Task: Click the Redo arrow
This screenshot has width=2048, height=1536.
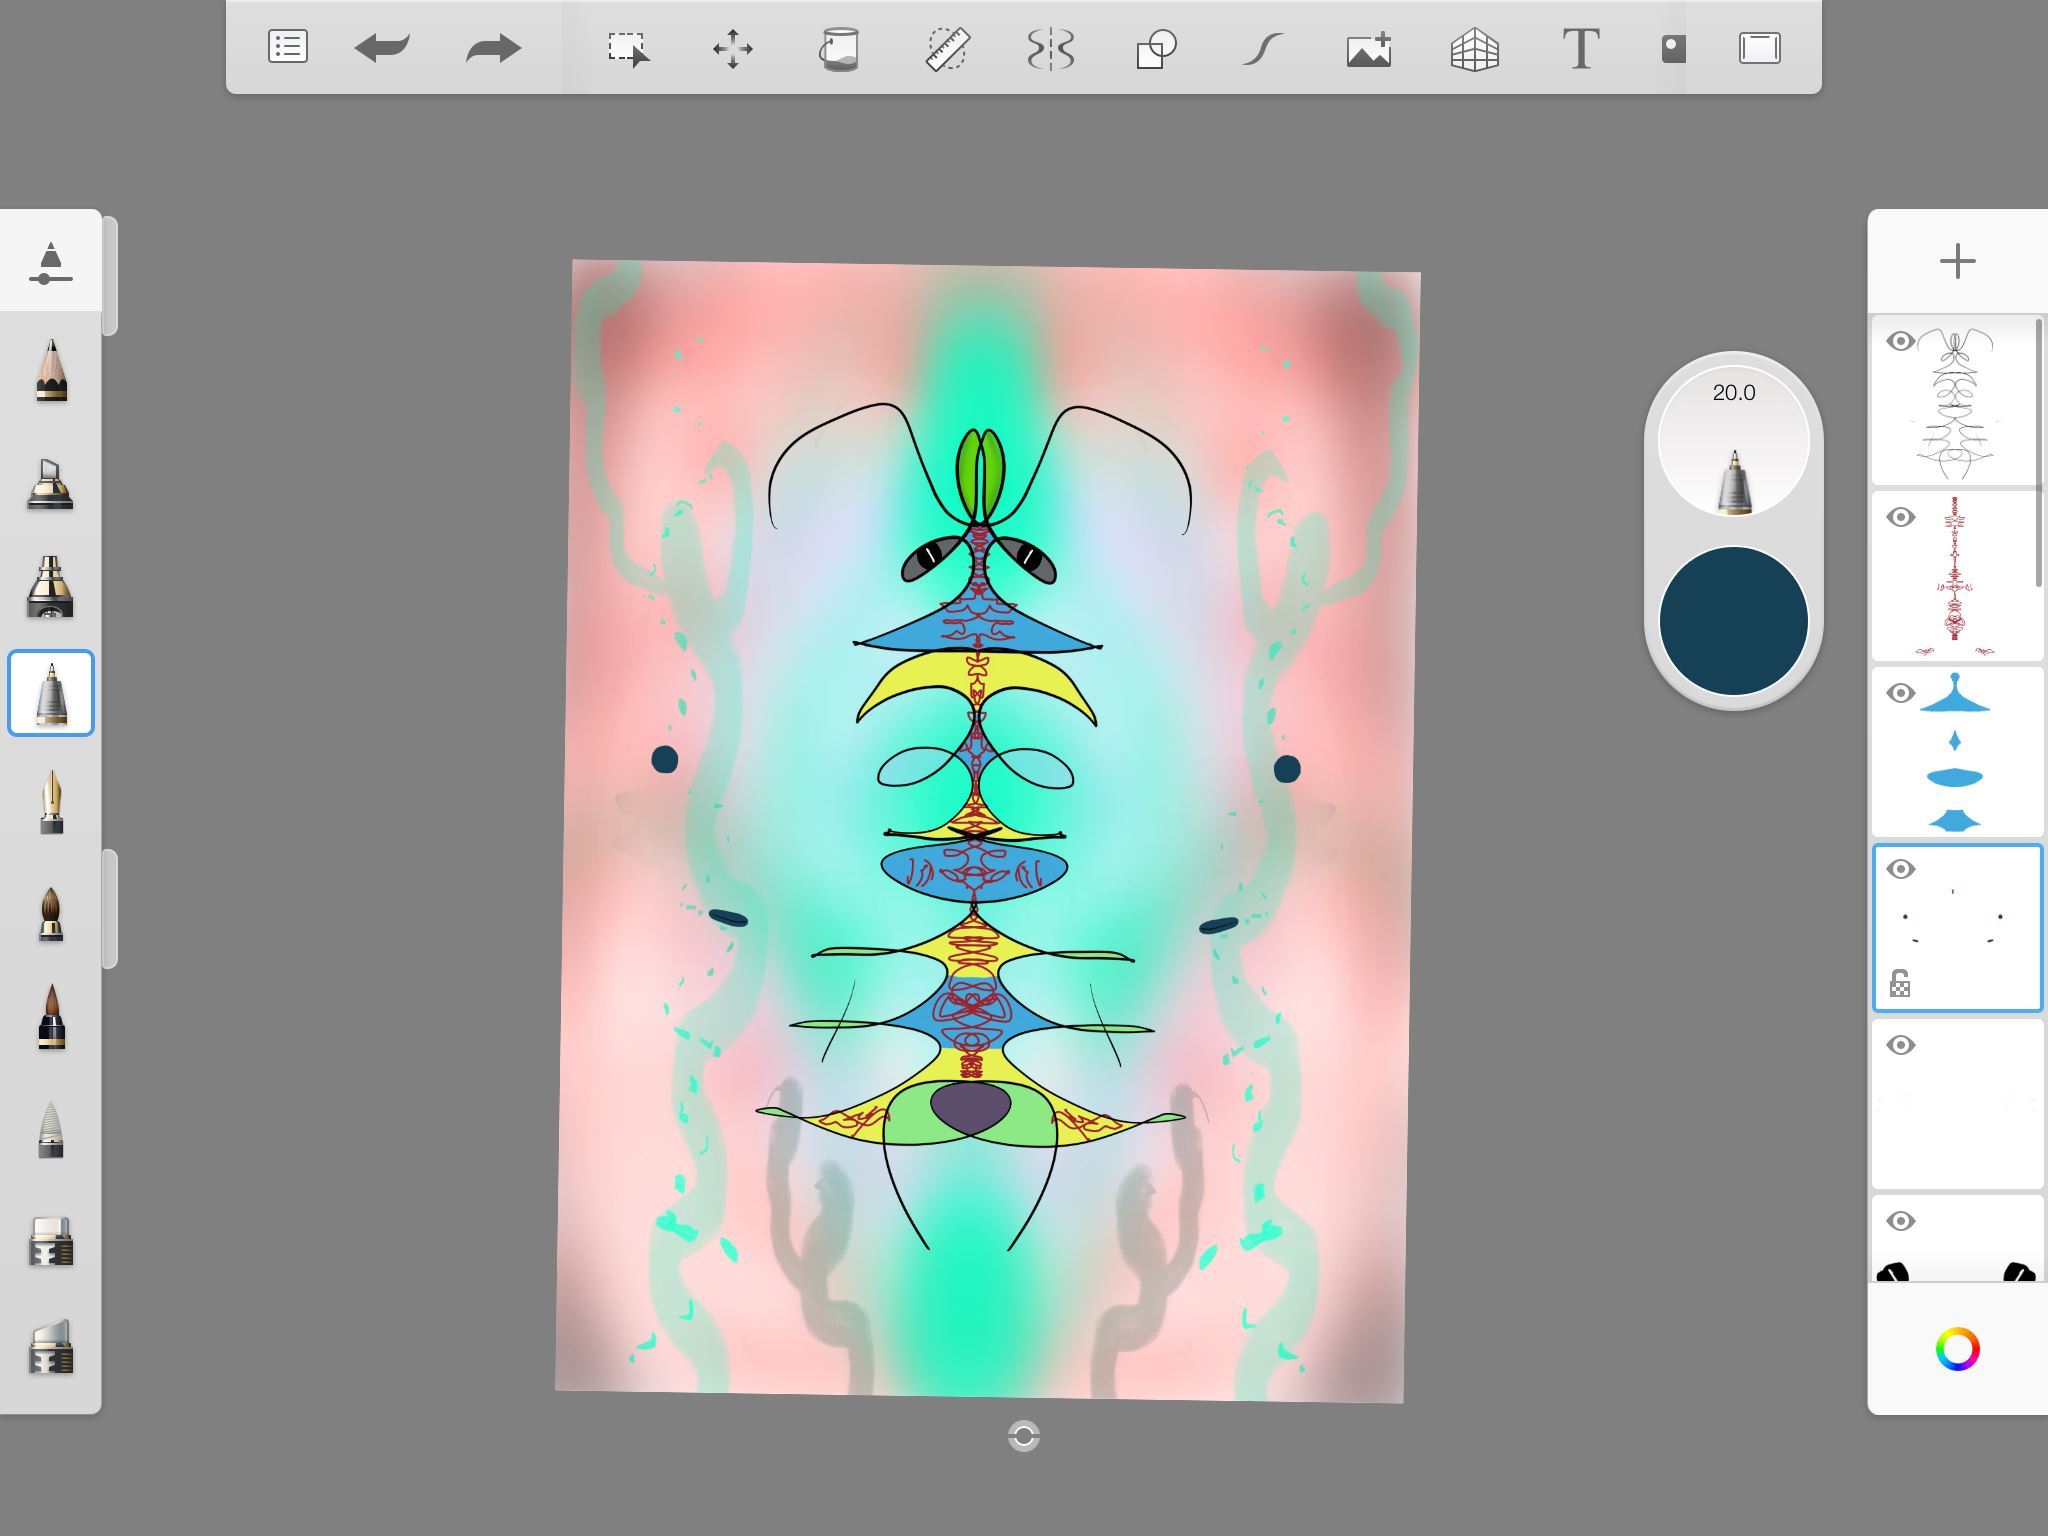Action: pyautogui.click(x=493, y=47)
